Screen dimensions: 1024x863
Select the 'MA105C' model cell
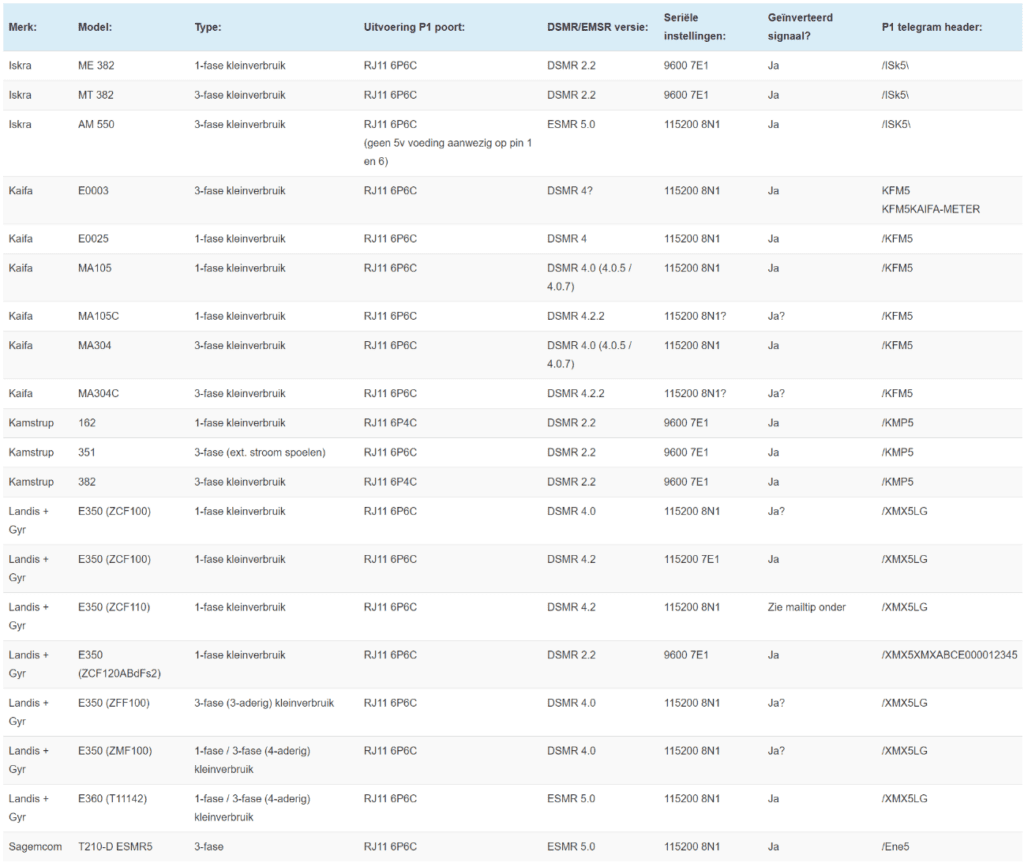[x=99, y=316]
